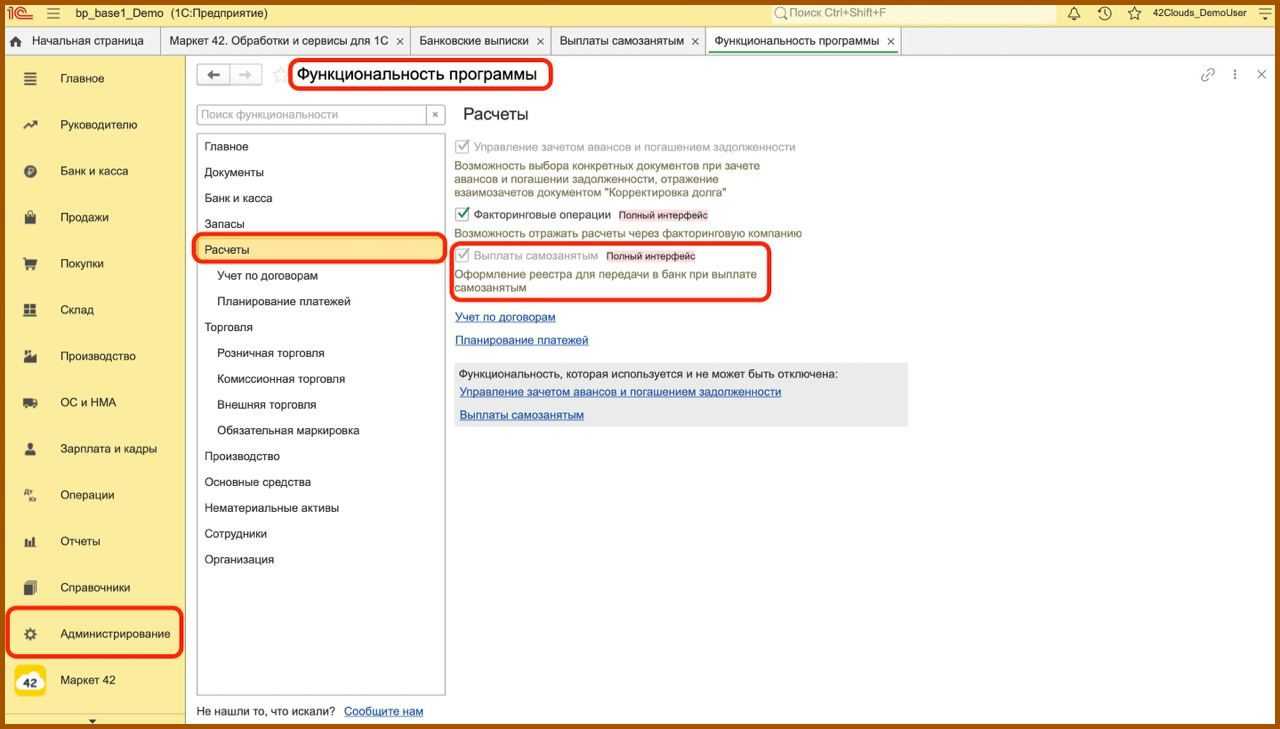The image size is (1280, 729).
Task: Clear the functionality search field
Action: click(435, 115)
